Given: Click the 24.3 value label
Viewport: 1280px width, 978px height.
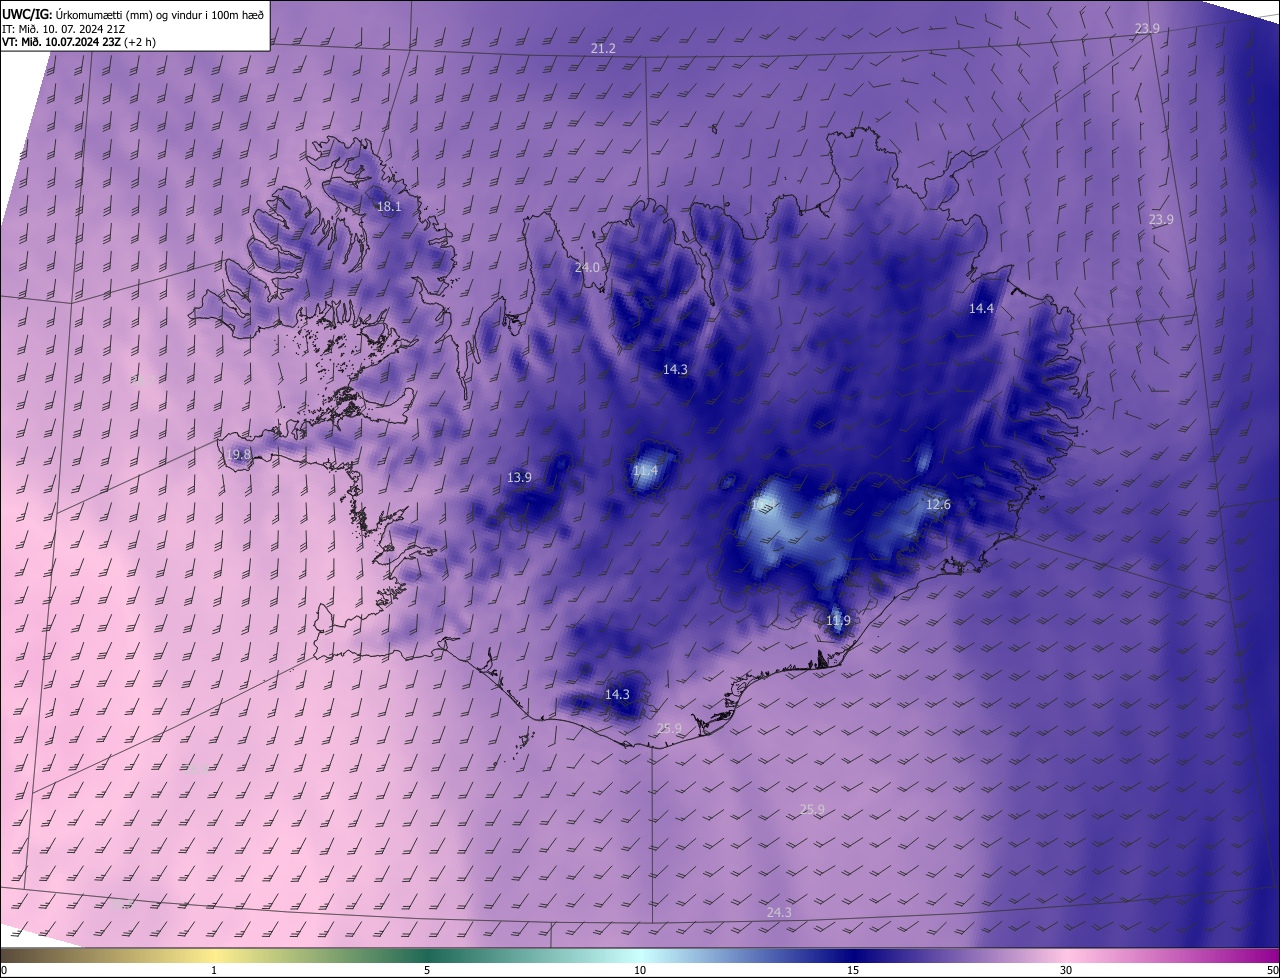Looking at the screenshot, I should (779, 912).
